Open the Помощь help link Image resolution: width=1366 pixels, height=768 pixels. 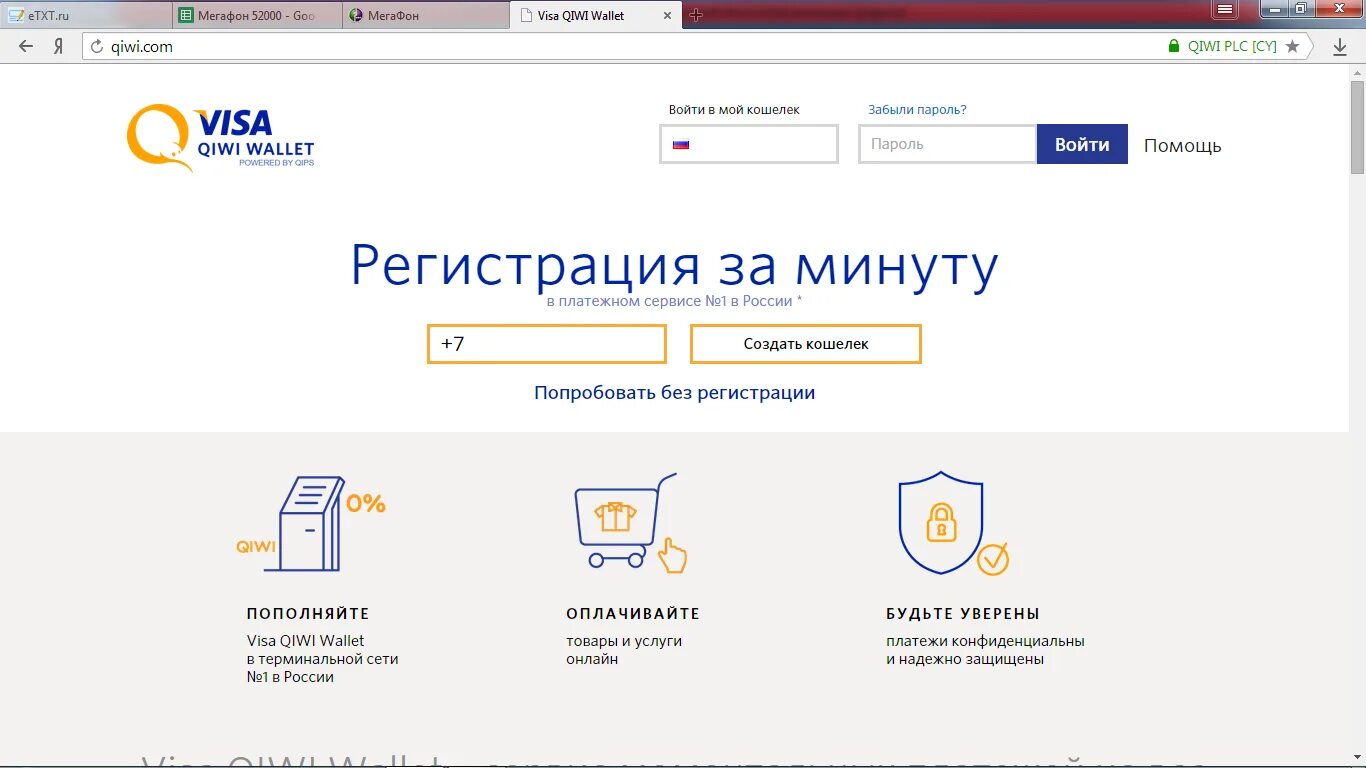click(x=1183, y=145)
